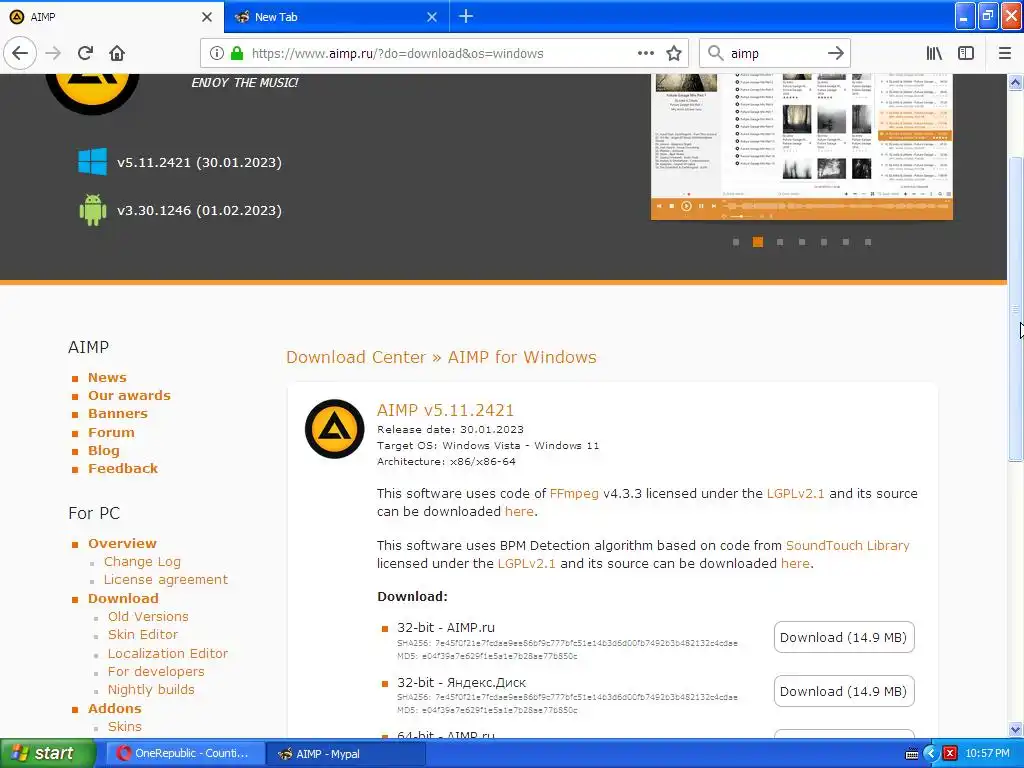The image size is (1024, 768).
Task: Open the Skin Editor link
Action: click(x=143, y=635)
